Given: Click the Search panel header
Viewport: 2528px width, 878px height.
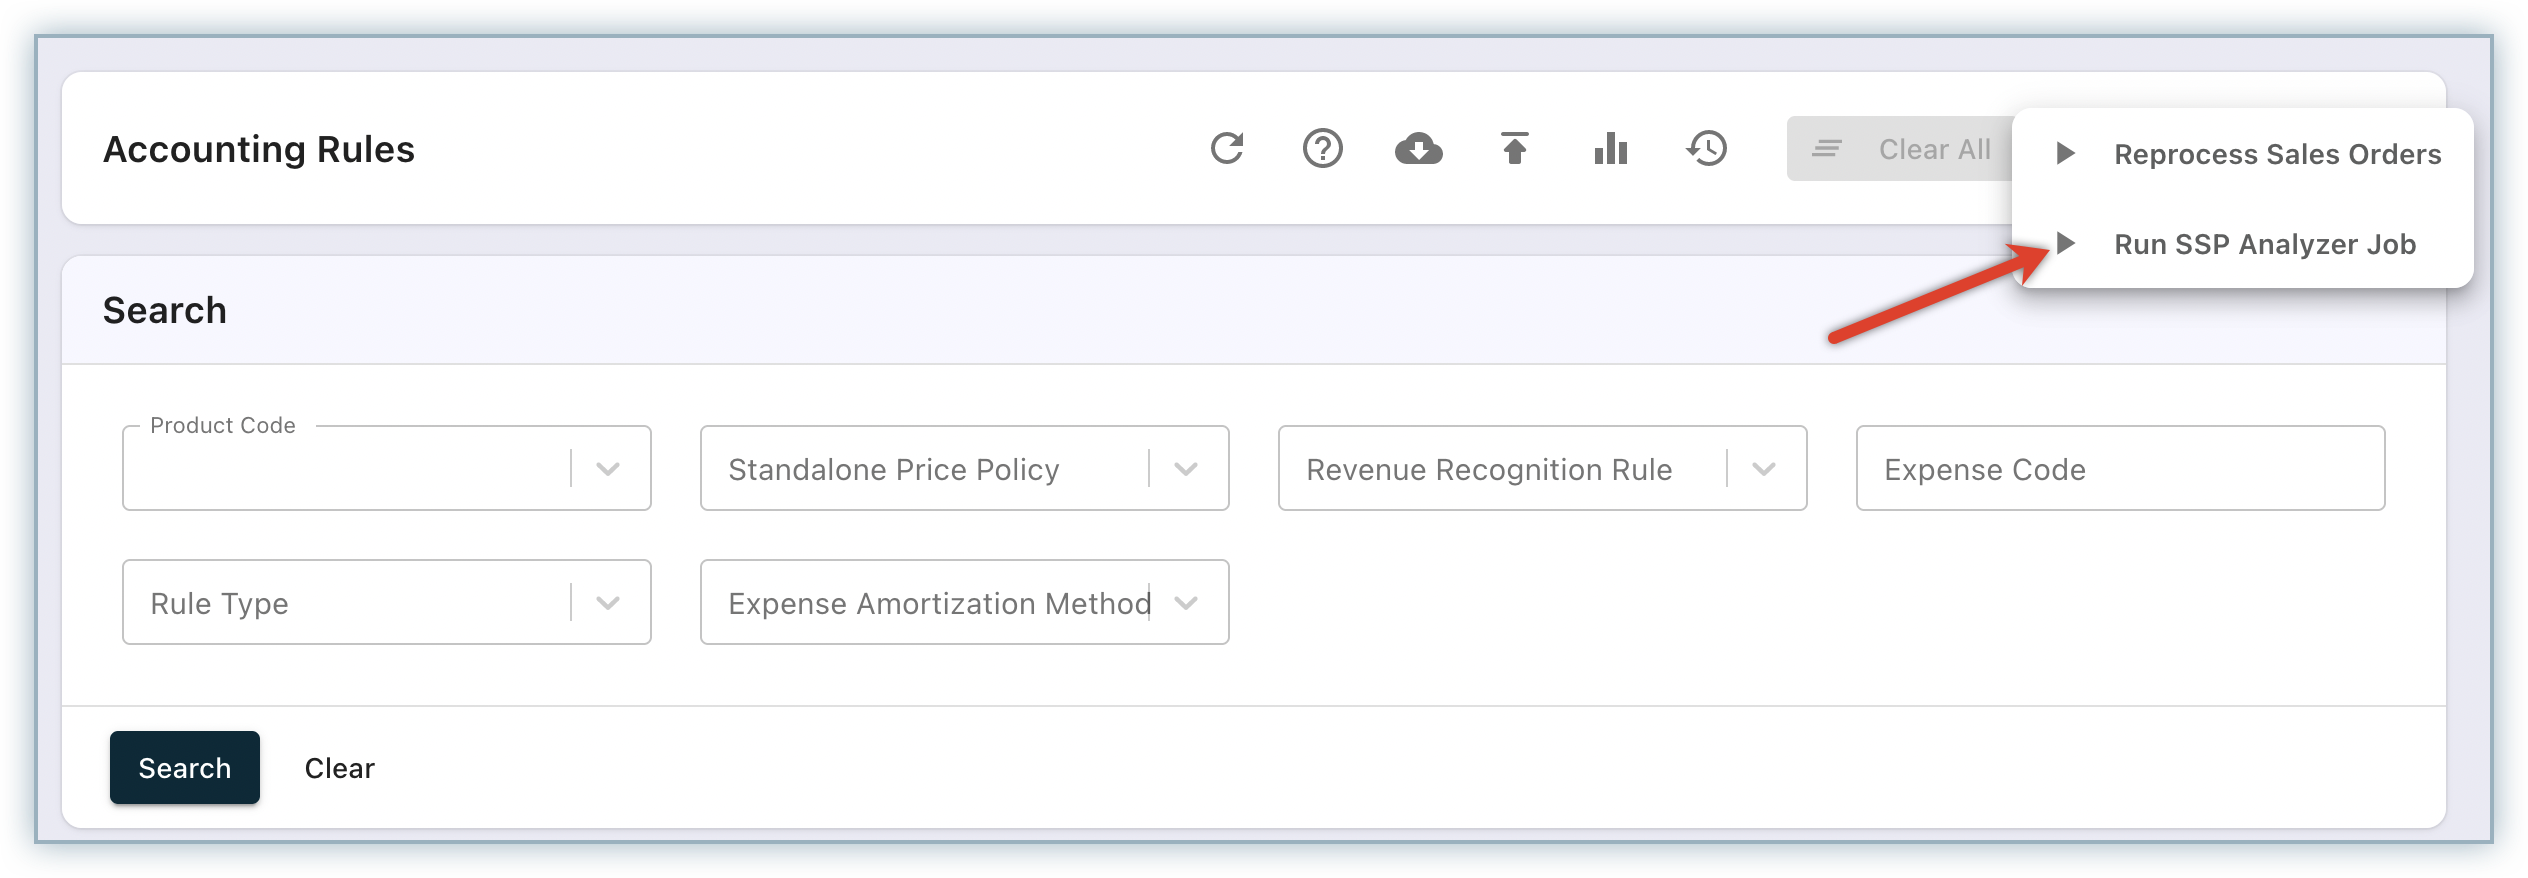Looking at the screenshot, I should click(165, 310).
